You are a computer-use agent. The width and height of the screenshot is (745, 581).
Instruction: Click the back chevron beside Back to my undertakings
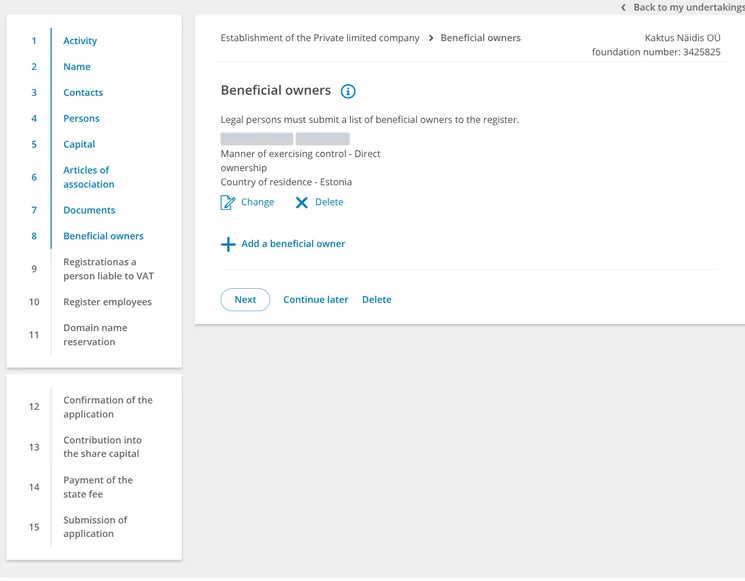point(623,8)
